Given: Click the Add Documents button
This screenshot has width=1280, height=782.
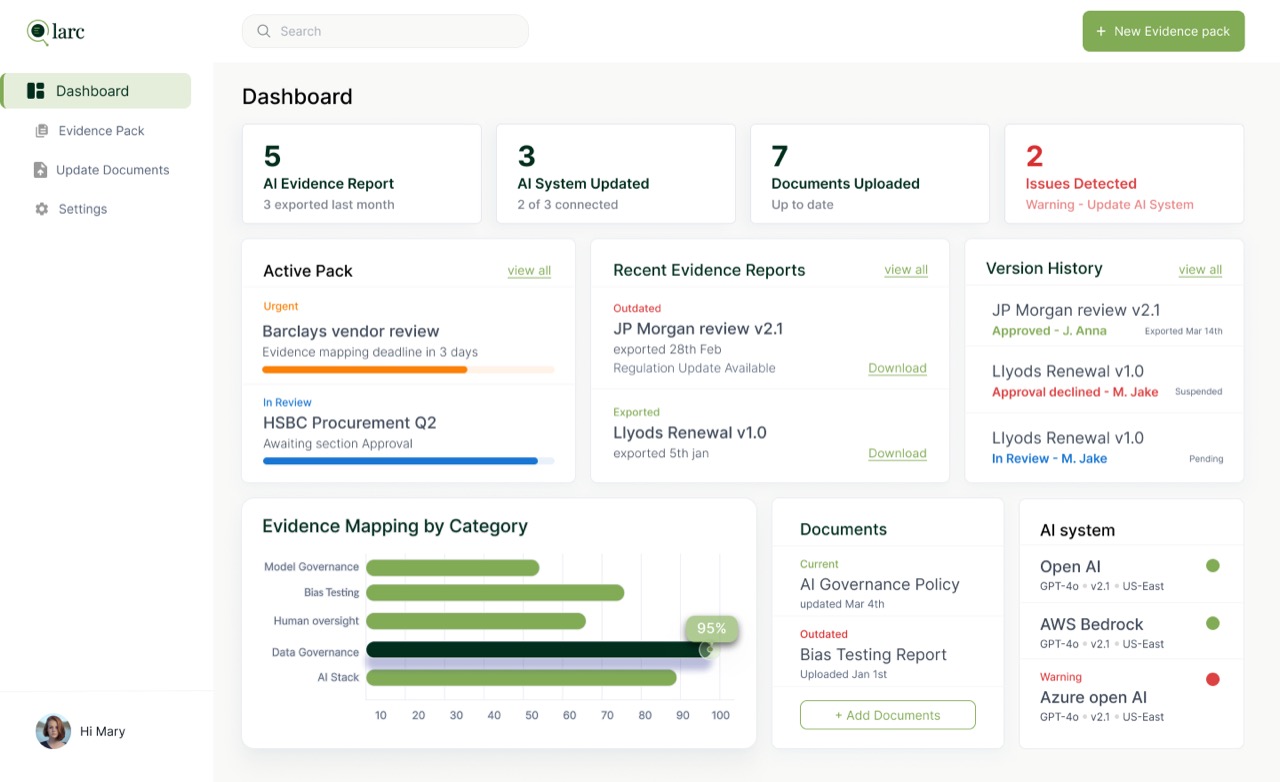Looking at the screenshot, I should pos(888,715).
